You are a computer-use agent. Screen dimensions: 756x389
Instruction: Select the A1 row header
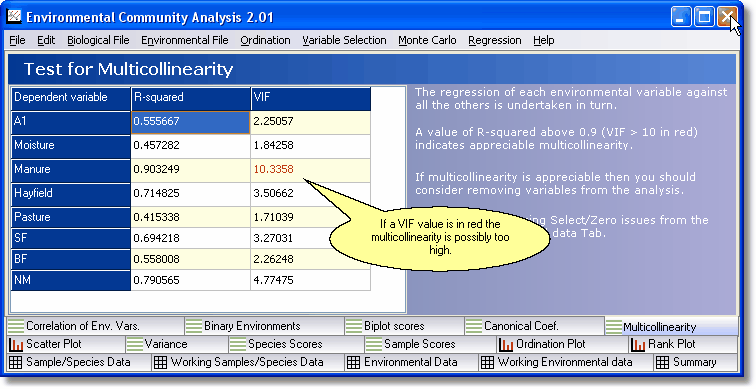tap(71, 122)
